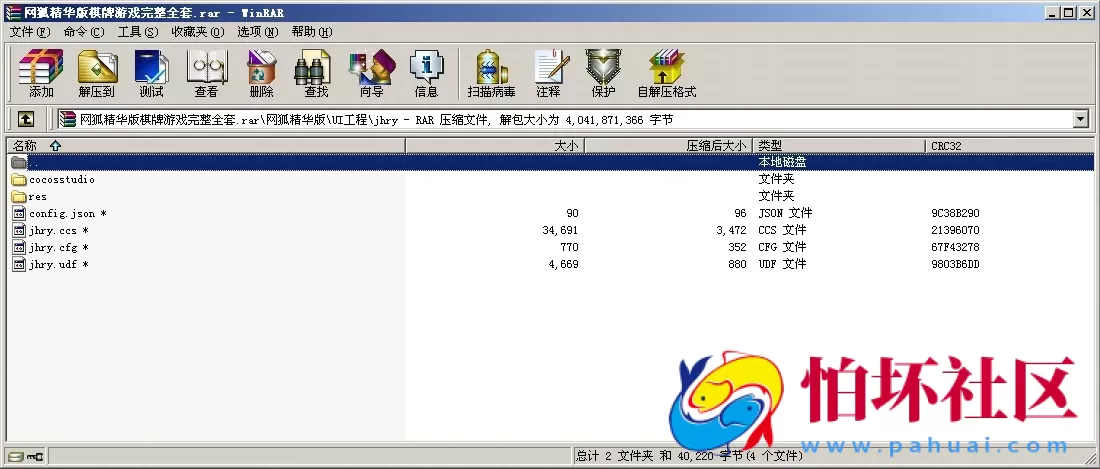
Task: Select the jhry.ccs * file name
Action: tap(59, 231)
